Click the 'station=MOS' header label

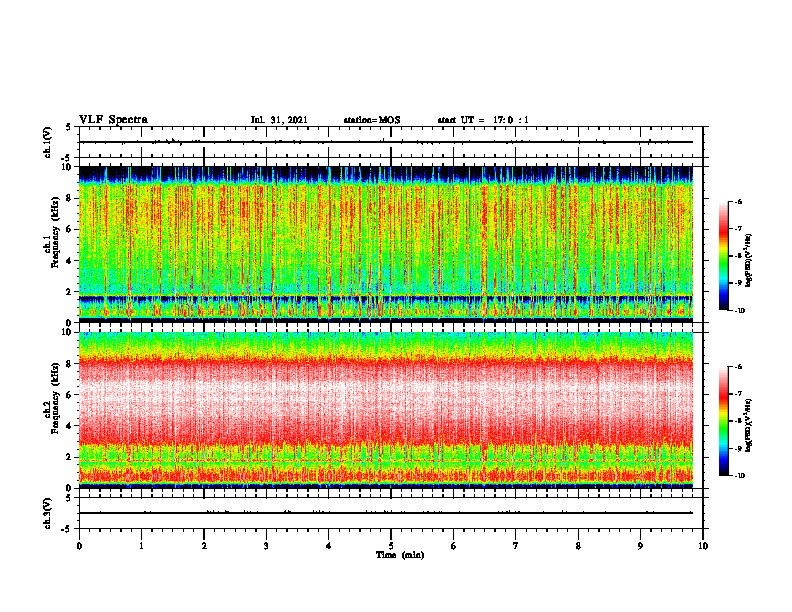pos(372,120)
